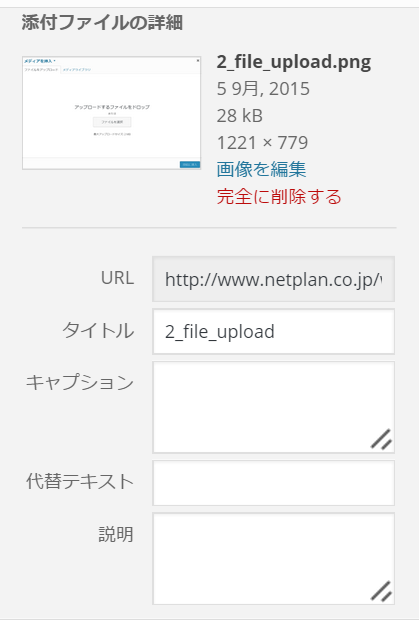Click the 説明 label text

point(116,534)
